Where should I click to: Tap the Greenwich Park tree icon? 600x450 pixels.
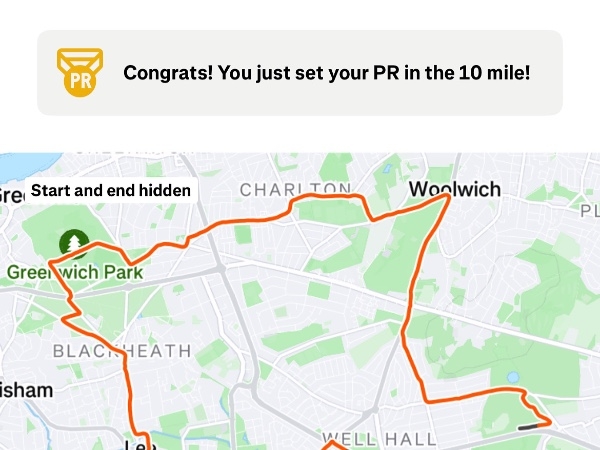click(x=73, y=243)
